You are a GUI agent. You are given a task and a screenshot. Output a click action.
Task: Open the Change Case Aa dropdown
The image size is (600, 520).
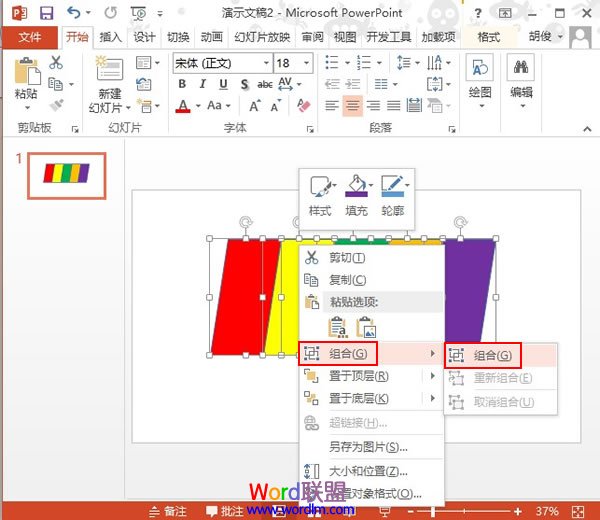[219, 105]
